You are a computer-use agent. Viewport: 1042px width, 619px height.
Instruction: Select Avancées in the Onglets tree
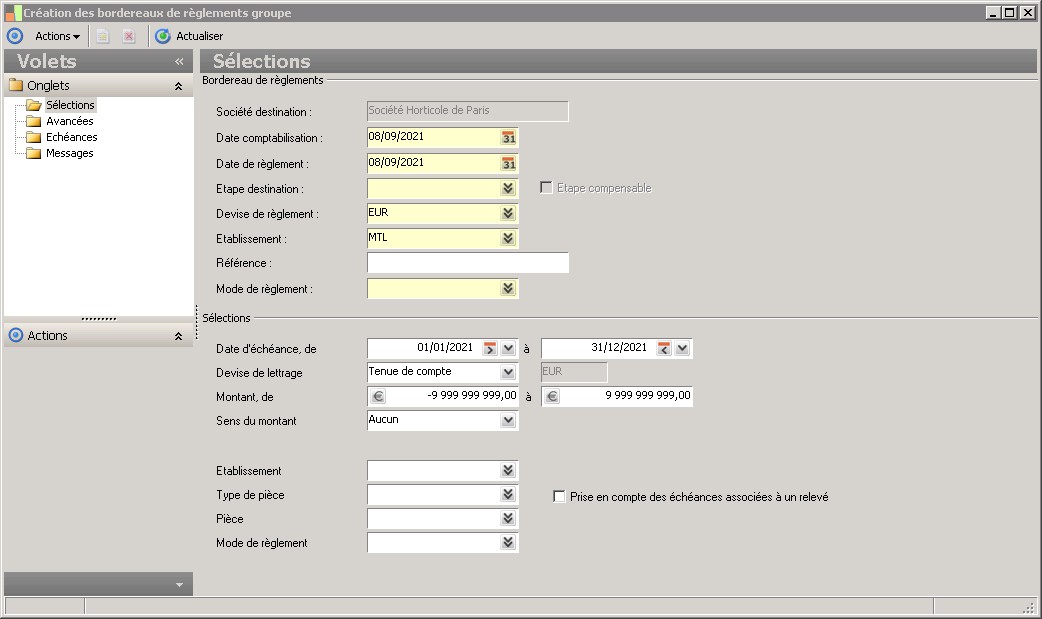(69, 121)
